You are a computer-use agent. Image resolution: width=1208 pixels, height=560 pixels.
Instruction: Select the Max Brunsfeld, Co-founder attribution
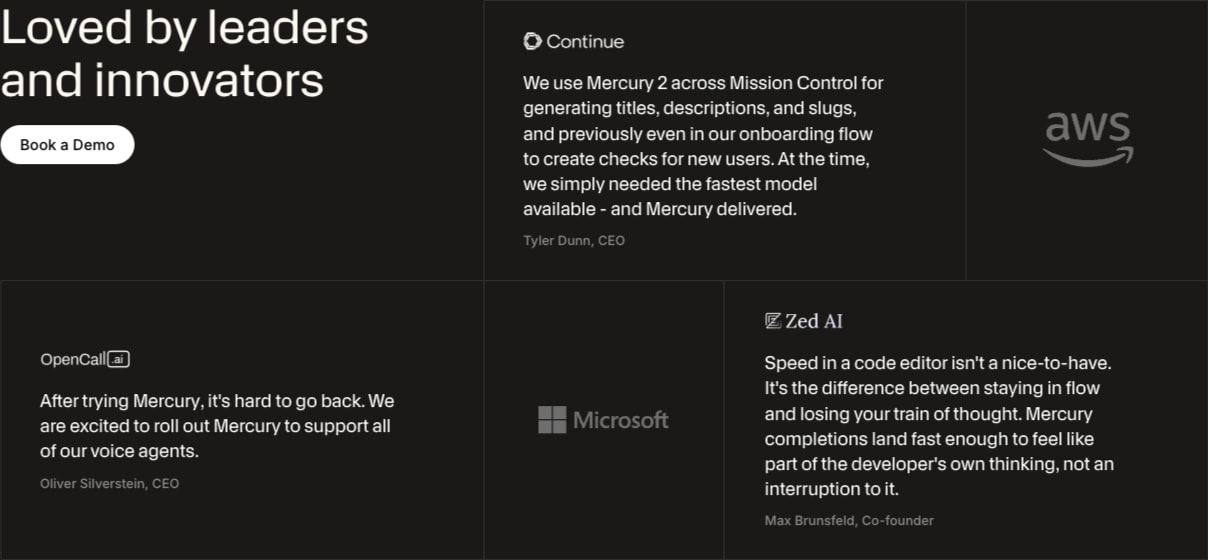click(849, 520)
